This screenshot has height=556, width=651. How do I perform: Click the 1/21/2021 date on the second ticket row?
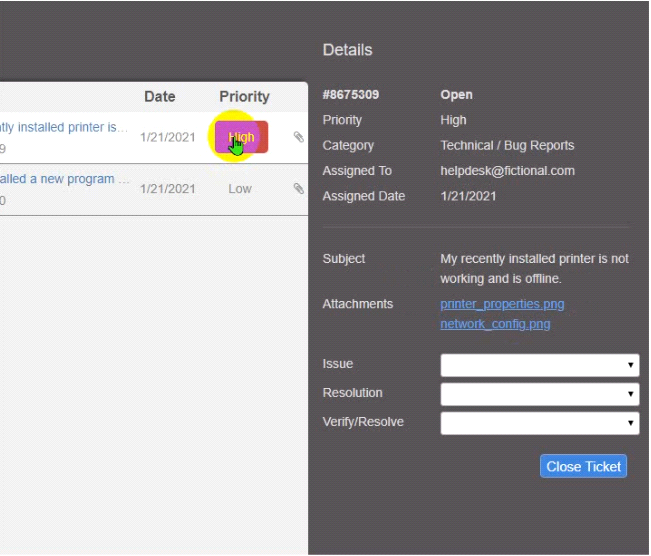coord(168,189)
